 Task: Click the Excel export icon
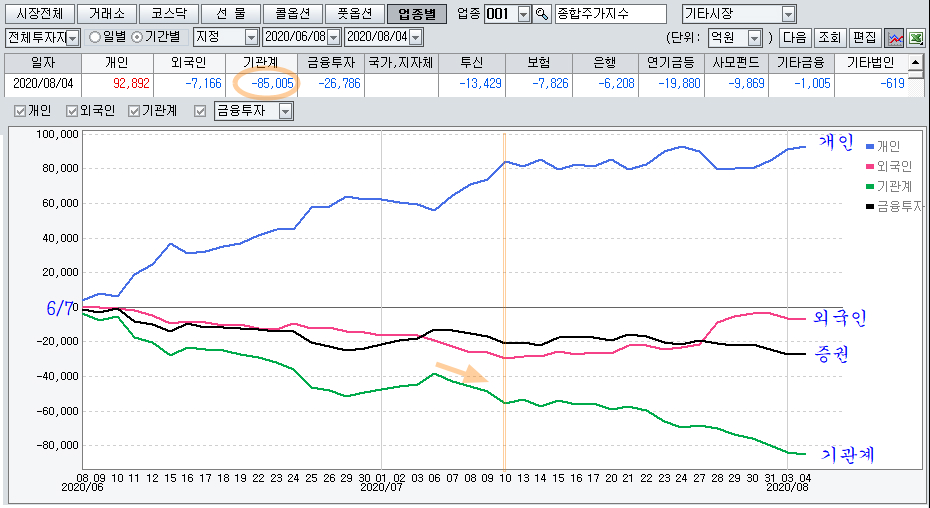915,37
